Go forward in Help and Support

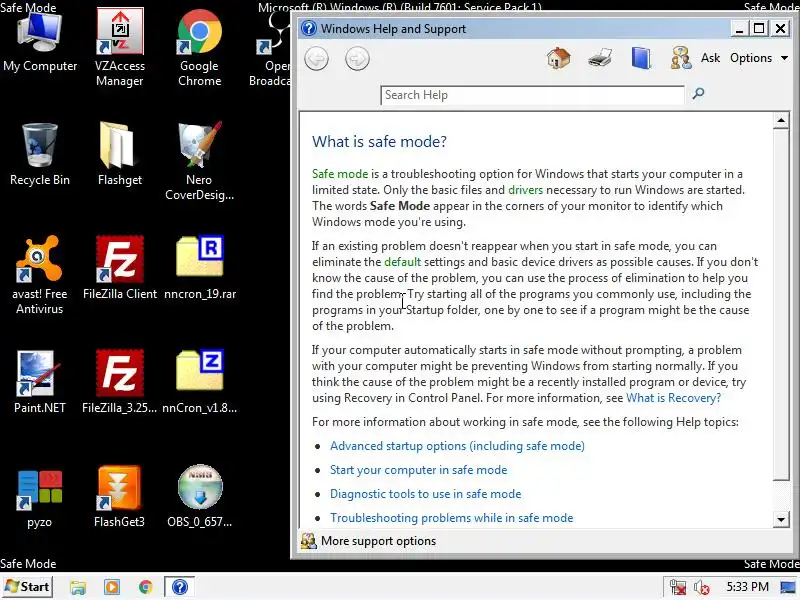coord(357,59)
